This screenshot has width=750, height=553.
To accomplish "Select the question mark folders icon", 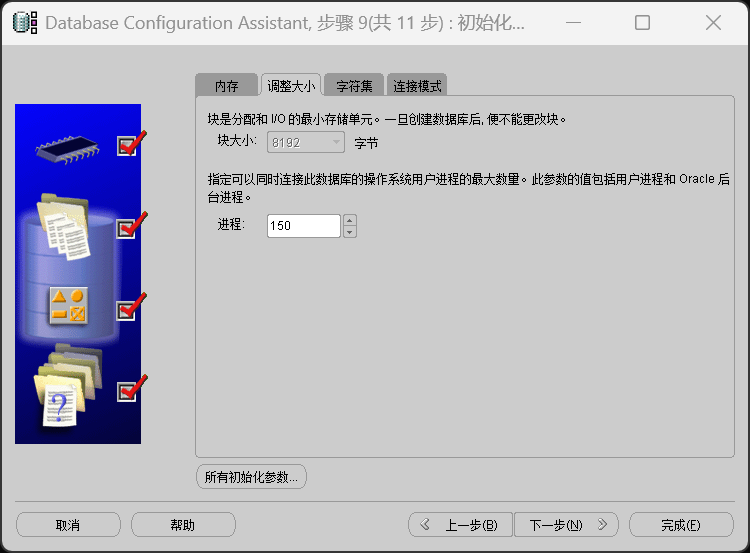I will click(x=68, y=386).
